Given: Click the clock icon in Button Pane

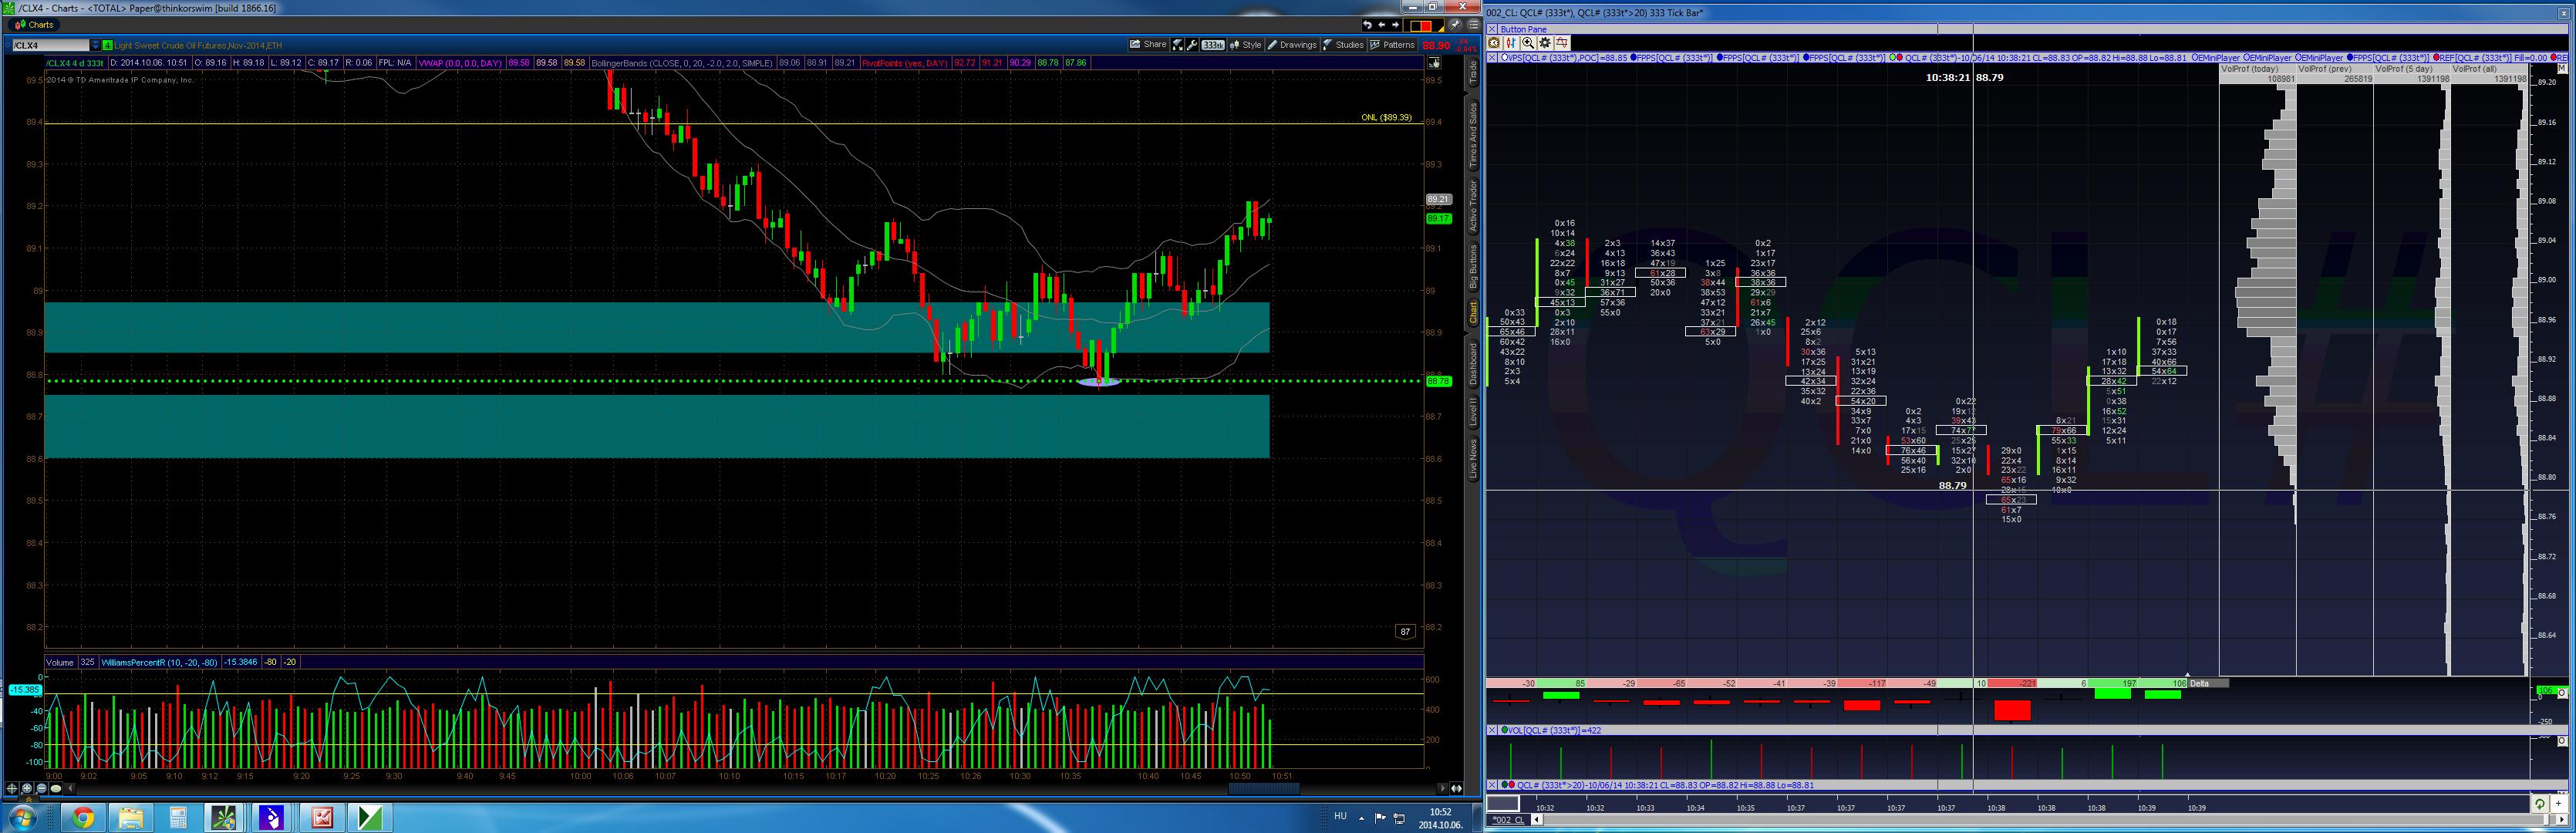Looking at the screenshot, I should click(1494, 43).
